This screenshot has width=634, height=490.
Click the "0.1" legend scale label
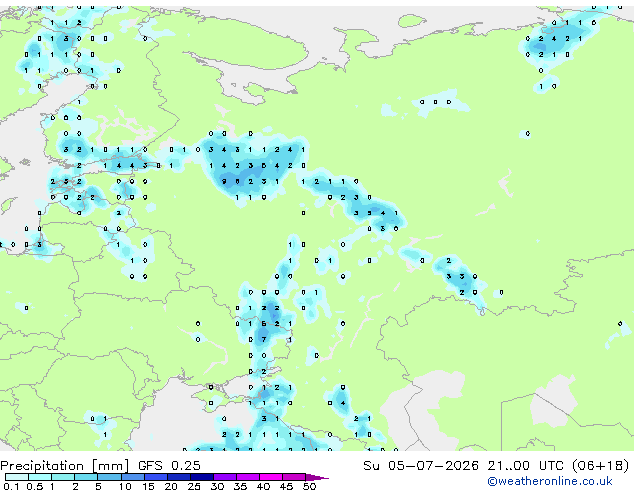[x=11, y=486]
